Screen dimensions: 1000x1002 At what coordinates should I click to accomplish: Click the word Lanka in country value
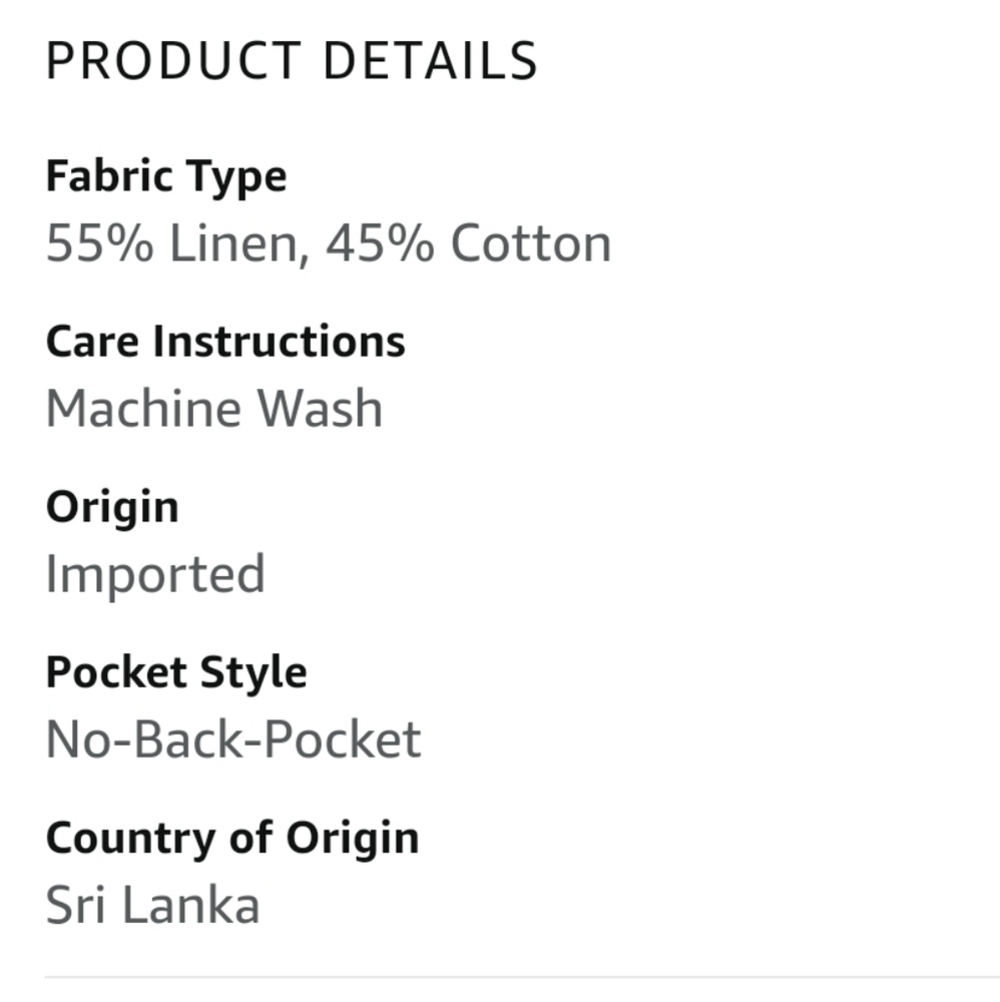click(190, 905)
